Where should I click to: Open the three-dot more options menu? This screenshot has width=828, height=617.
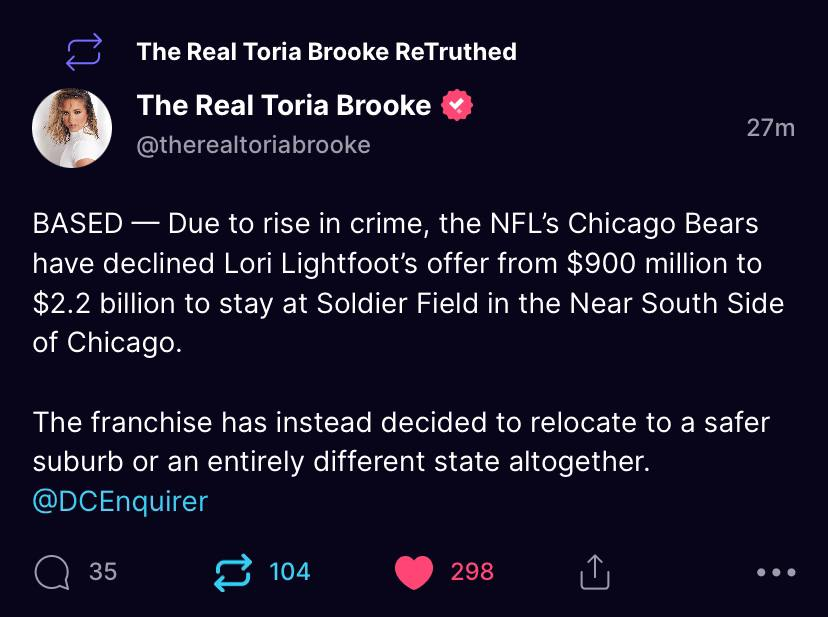click(x=776, y=573)
